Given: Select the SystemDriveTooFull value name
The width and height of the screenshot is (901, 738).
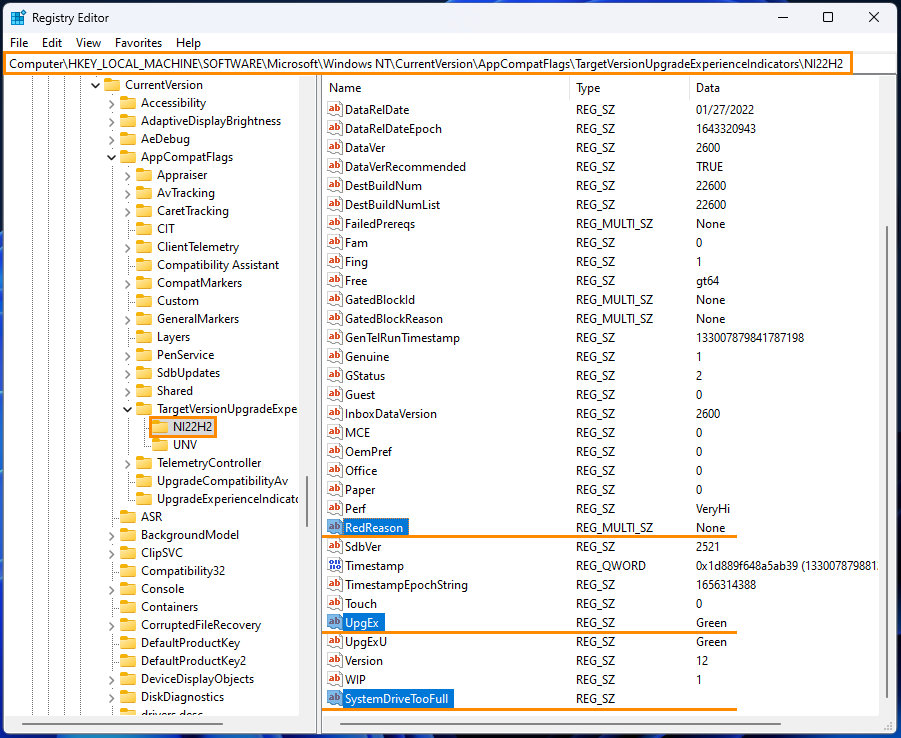Looking at the screenshot, I should click(x=396, y=699).
